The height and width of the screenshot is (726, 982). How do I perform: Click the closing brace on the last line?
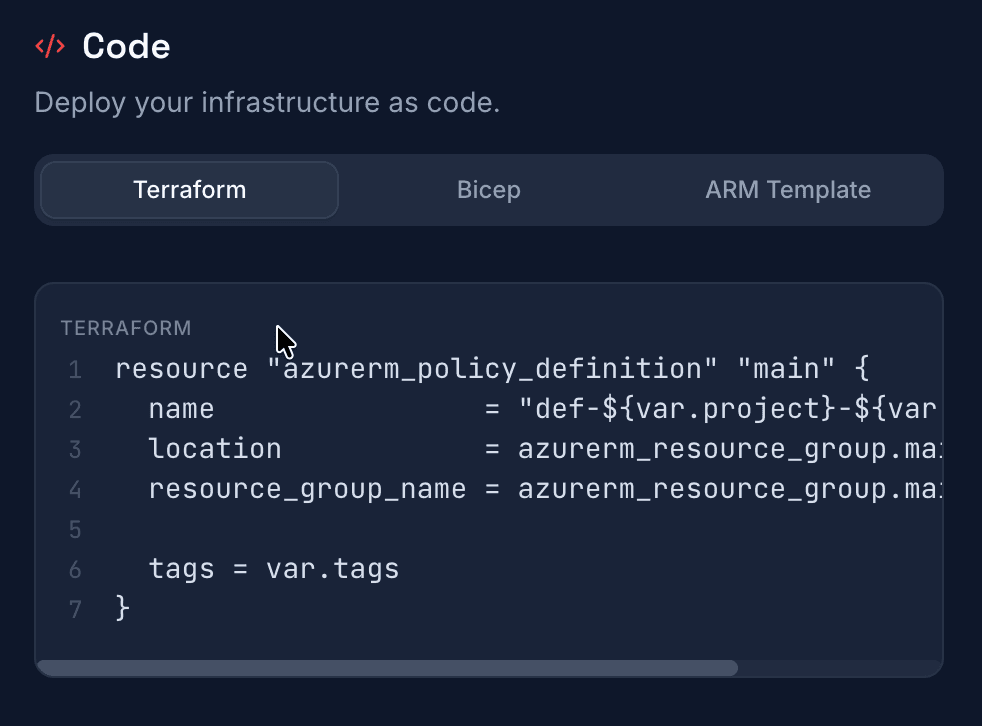tap(122, 608)
